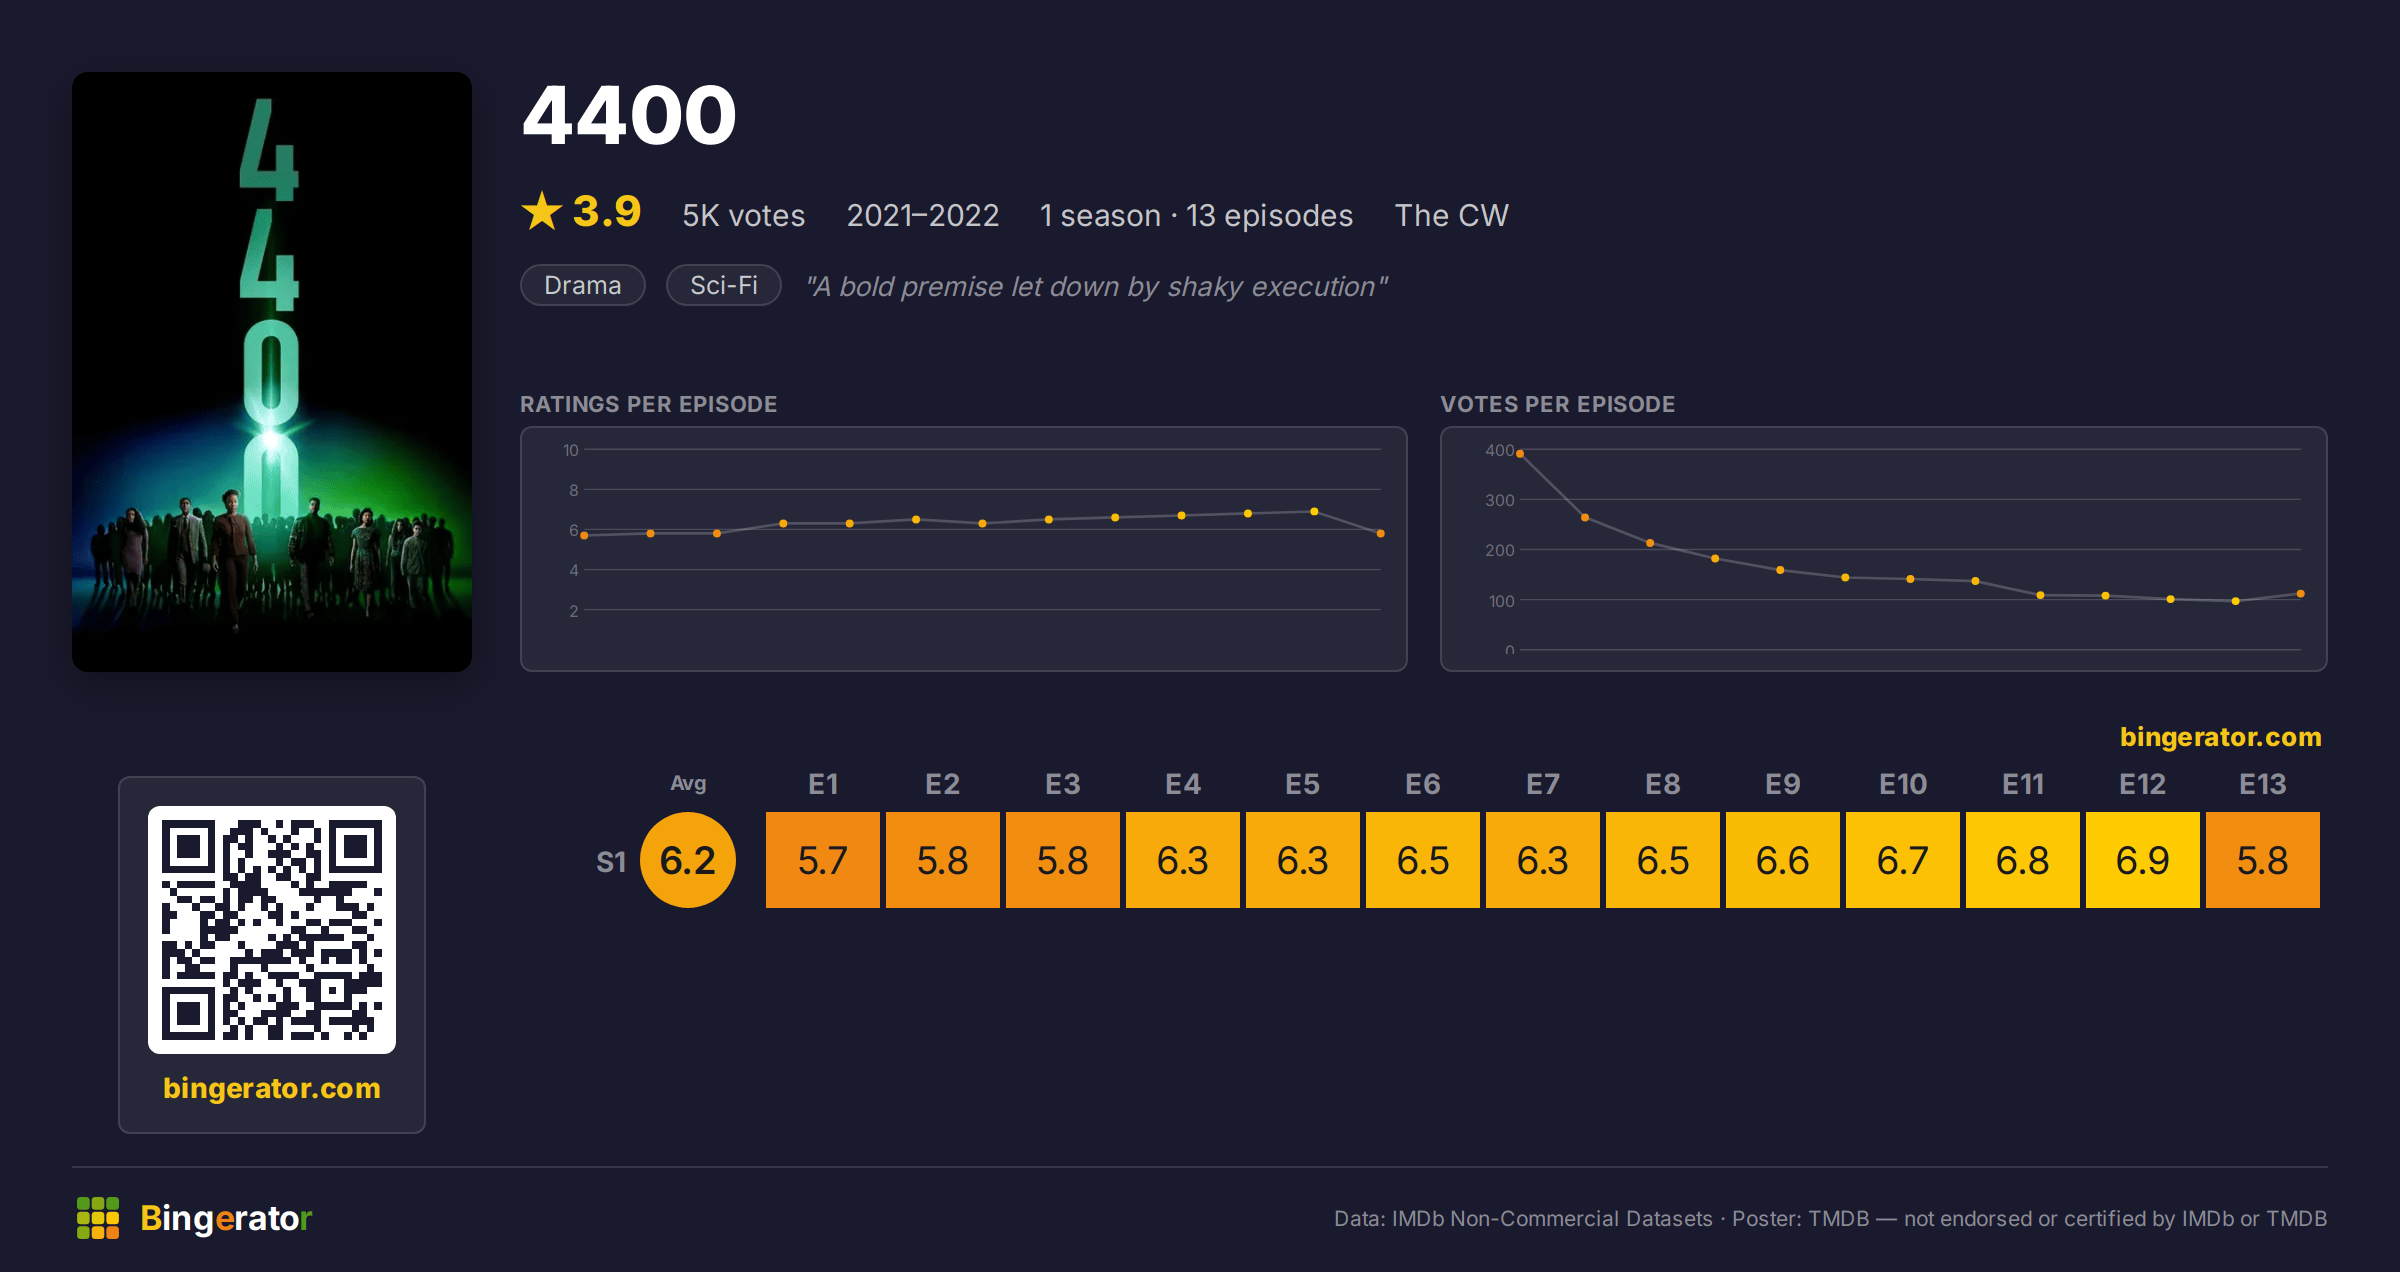
Task: Open the 4400 poster thumbnail
Action: 272,372
